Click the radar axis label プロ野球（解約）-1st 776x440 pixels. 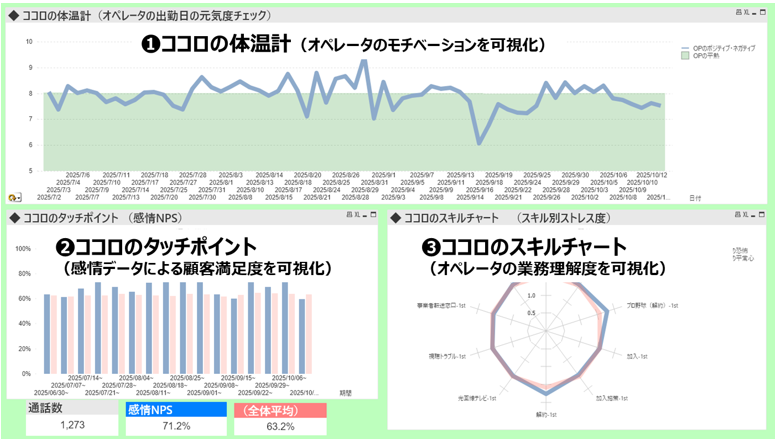point(652,306)
